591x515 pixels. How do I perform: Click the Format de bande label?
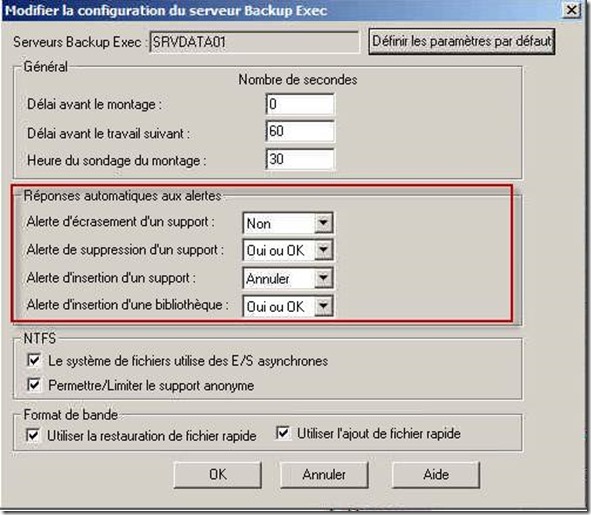(70, 415)
